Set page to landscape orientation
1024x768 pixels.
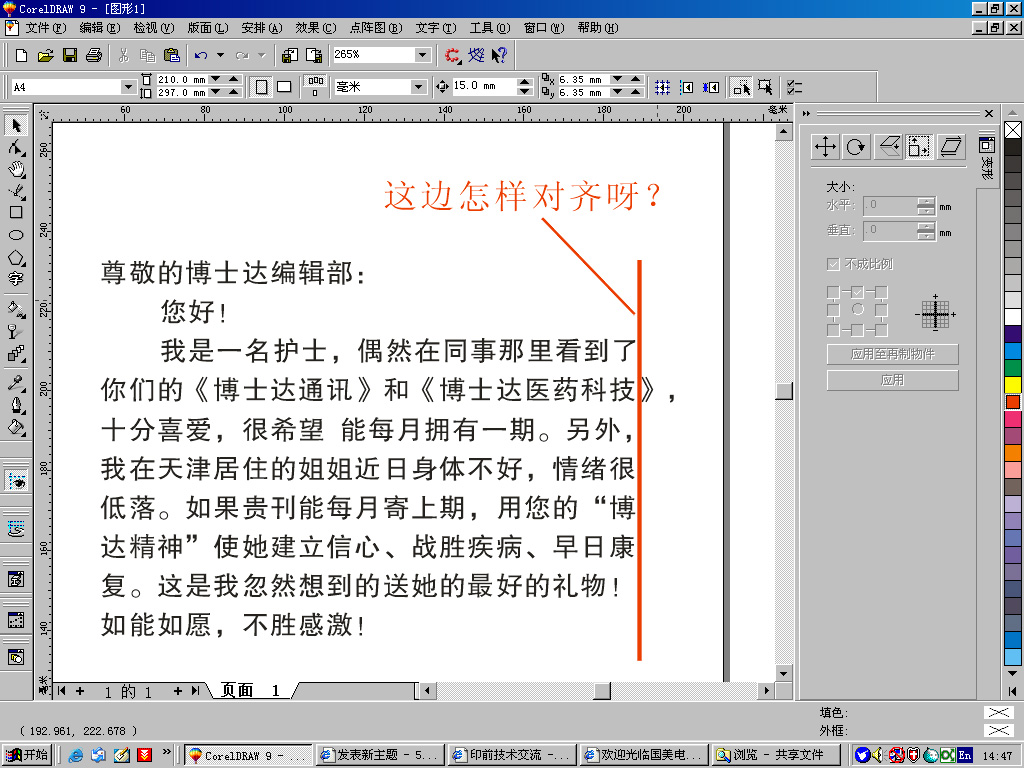point(284,87)
